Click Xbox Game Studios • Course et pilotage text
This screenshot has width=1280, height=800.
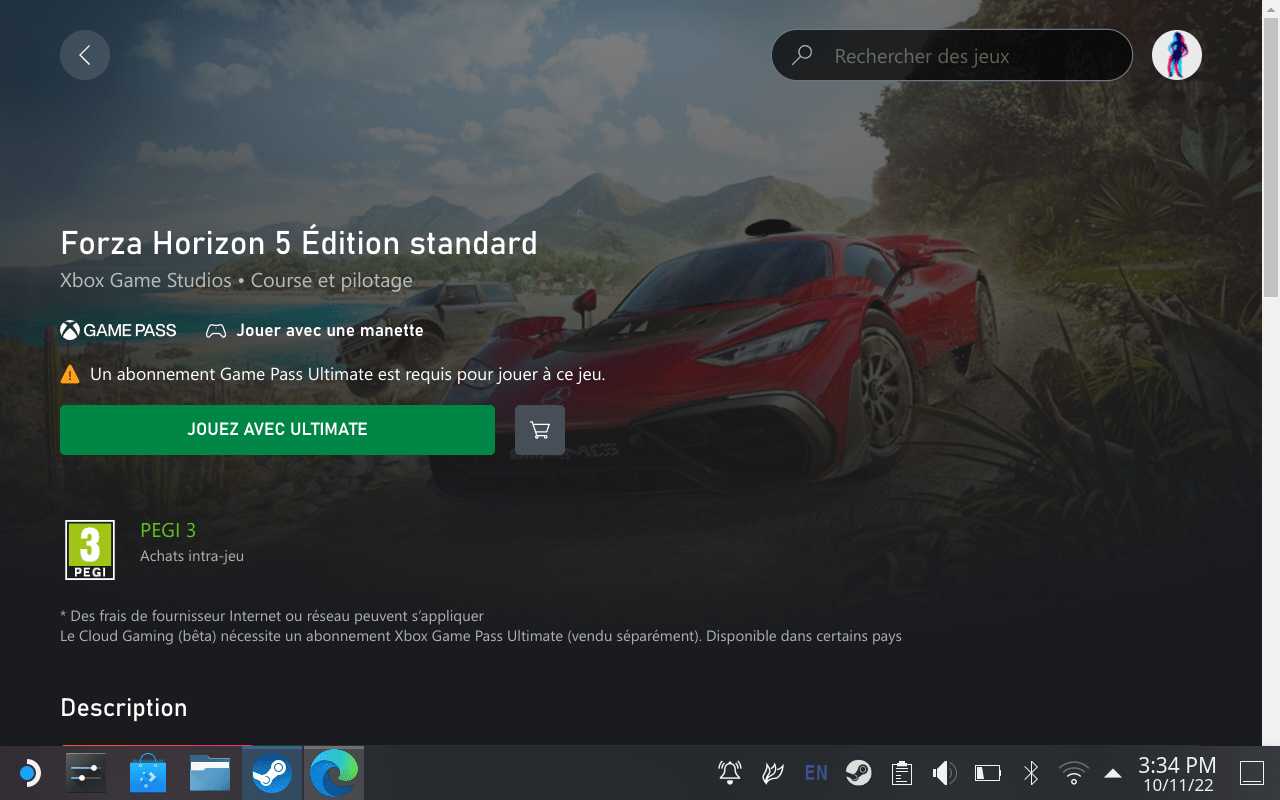coord(236,281)
